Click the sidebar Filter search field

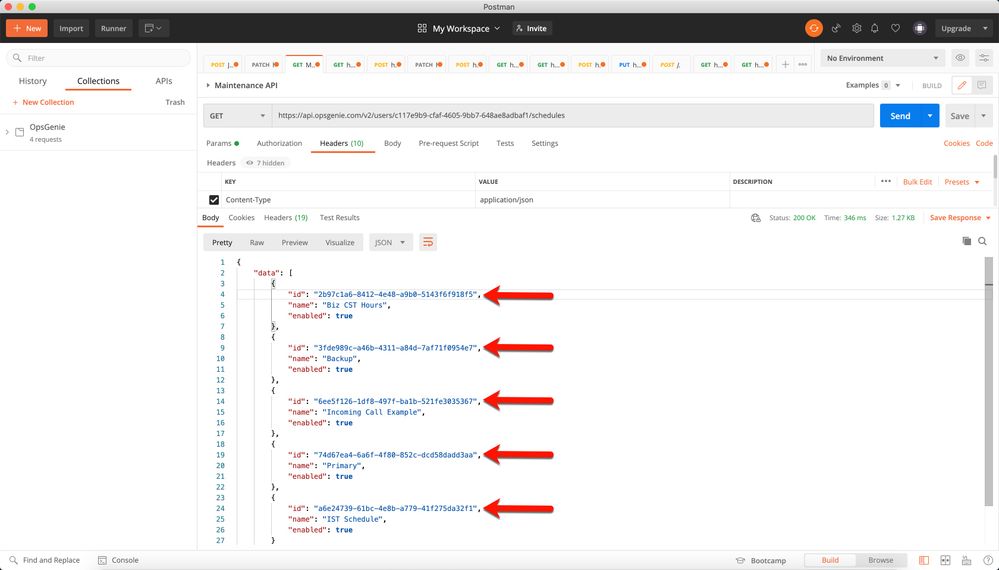[99, 58]
